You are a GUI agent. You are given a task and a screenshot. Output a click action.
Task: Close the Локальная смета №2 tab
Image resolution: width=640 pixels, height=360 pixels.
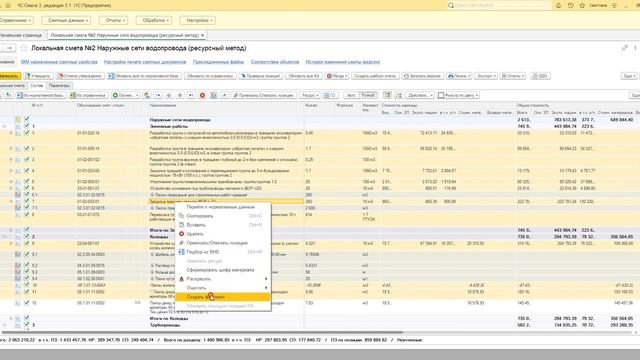202,35
